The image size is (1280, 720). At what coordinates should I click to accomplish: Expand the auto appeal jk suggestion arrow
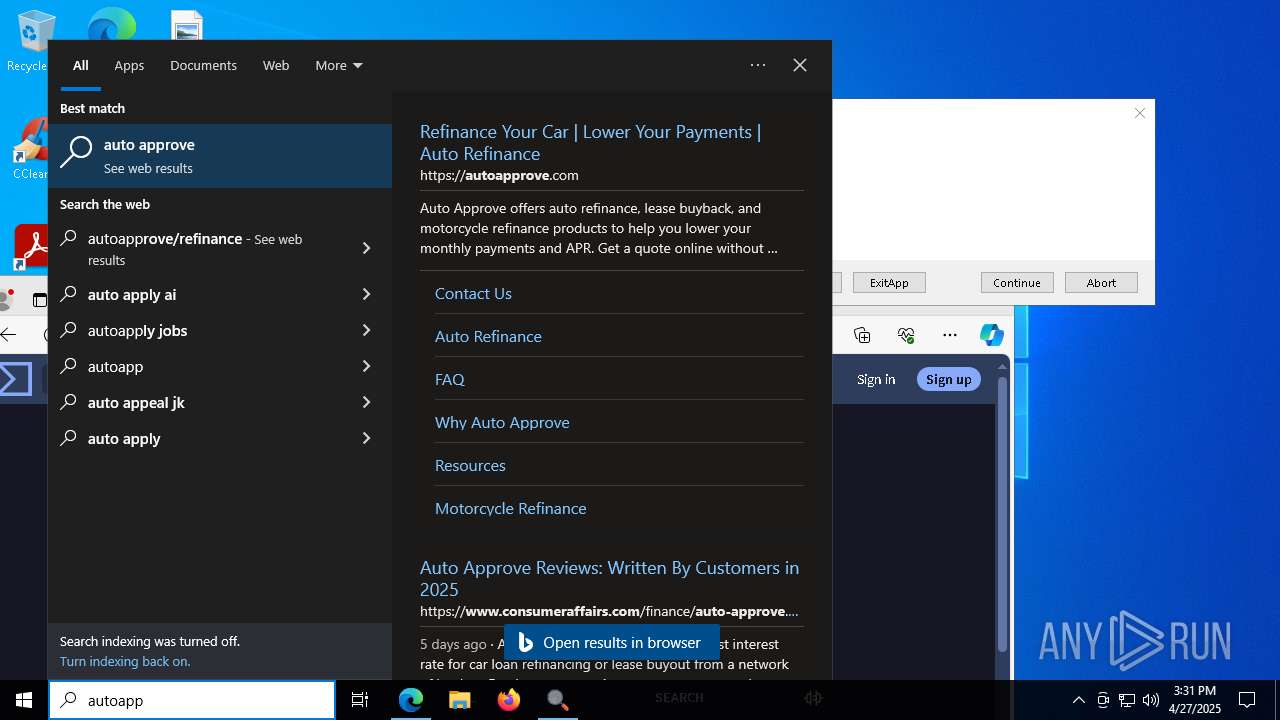point(366,402)
